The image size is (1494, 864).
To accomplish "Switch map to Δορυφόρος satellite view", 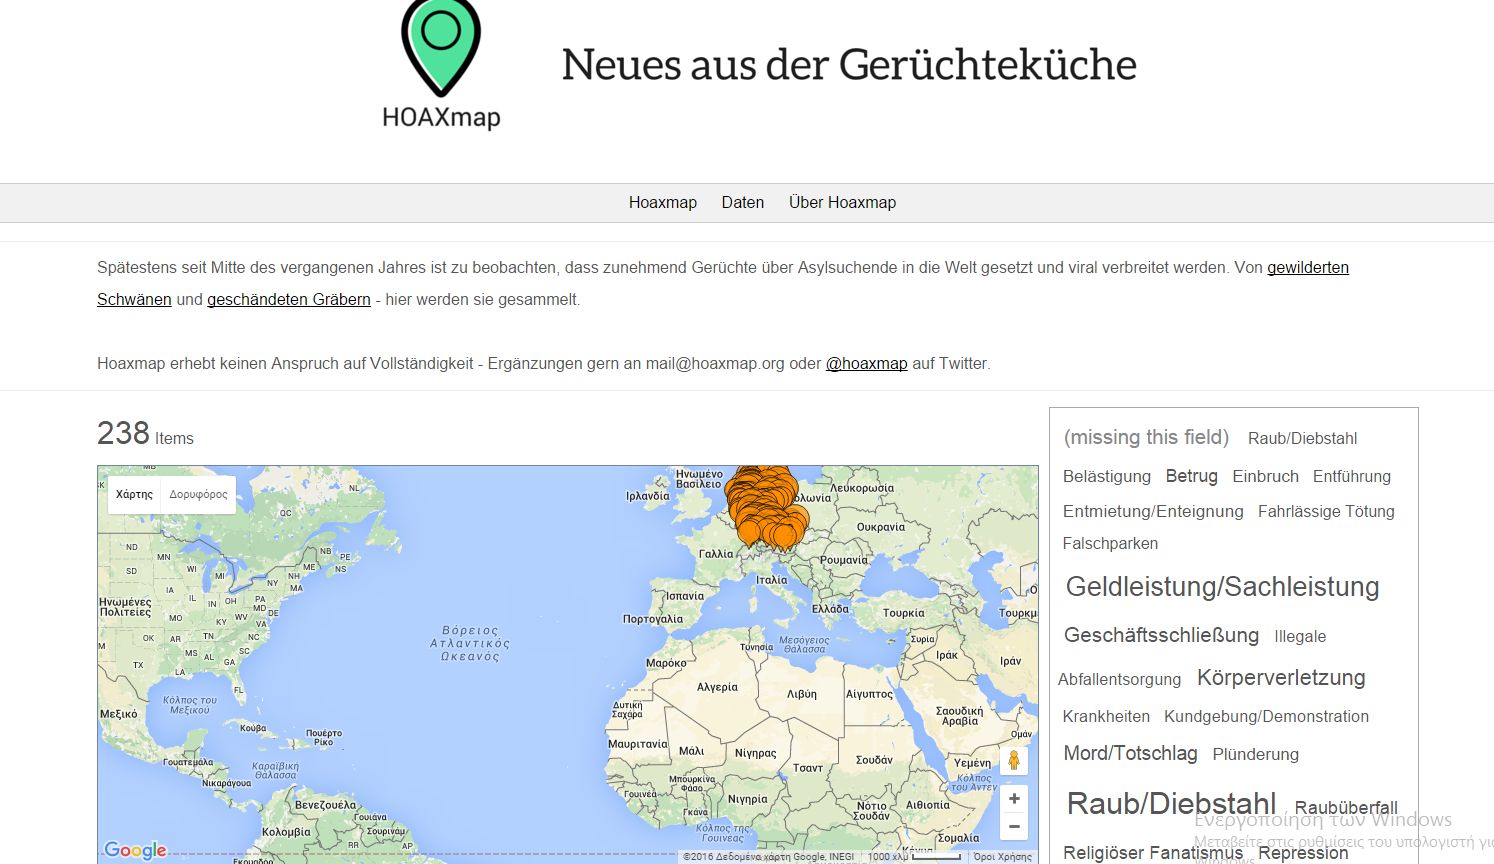I will 198,494.
